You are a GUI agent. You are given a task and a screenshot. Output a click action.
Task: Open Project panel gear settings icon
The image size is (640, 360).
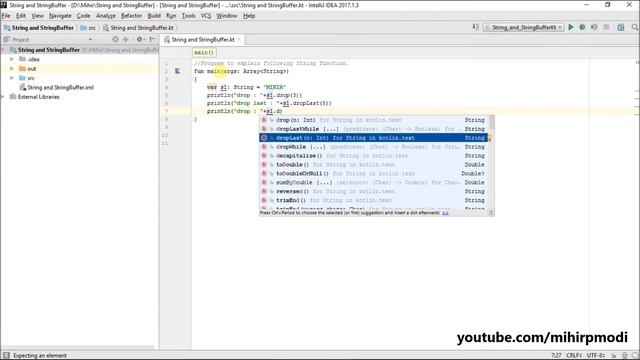(x=140, y=39)
